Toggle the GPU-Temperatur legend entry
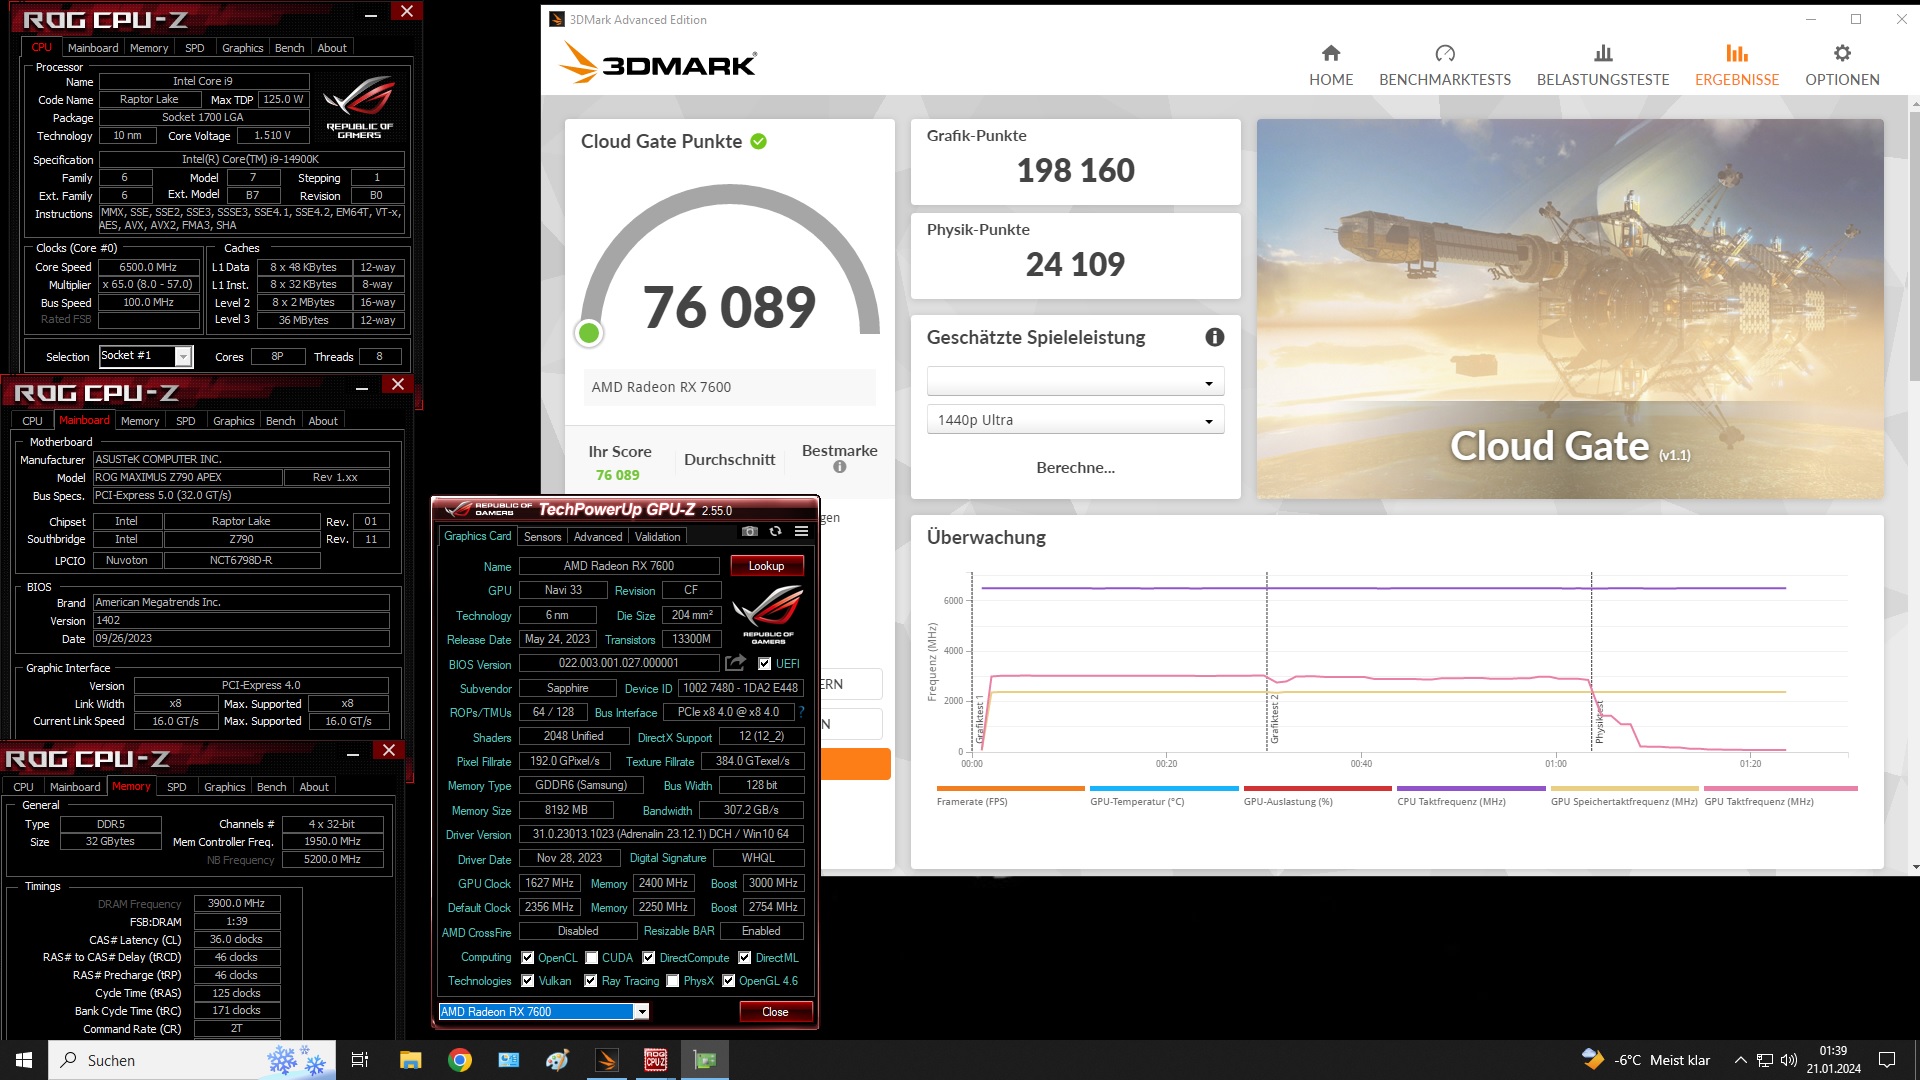This screenshot has height=1080, width=1920. tap(1164, 797)
